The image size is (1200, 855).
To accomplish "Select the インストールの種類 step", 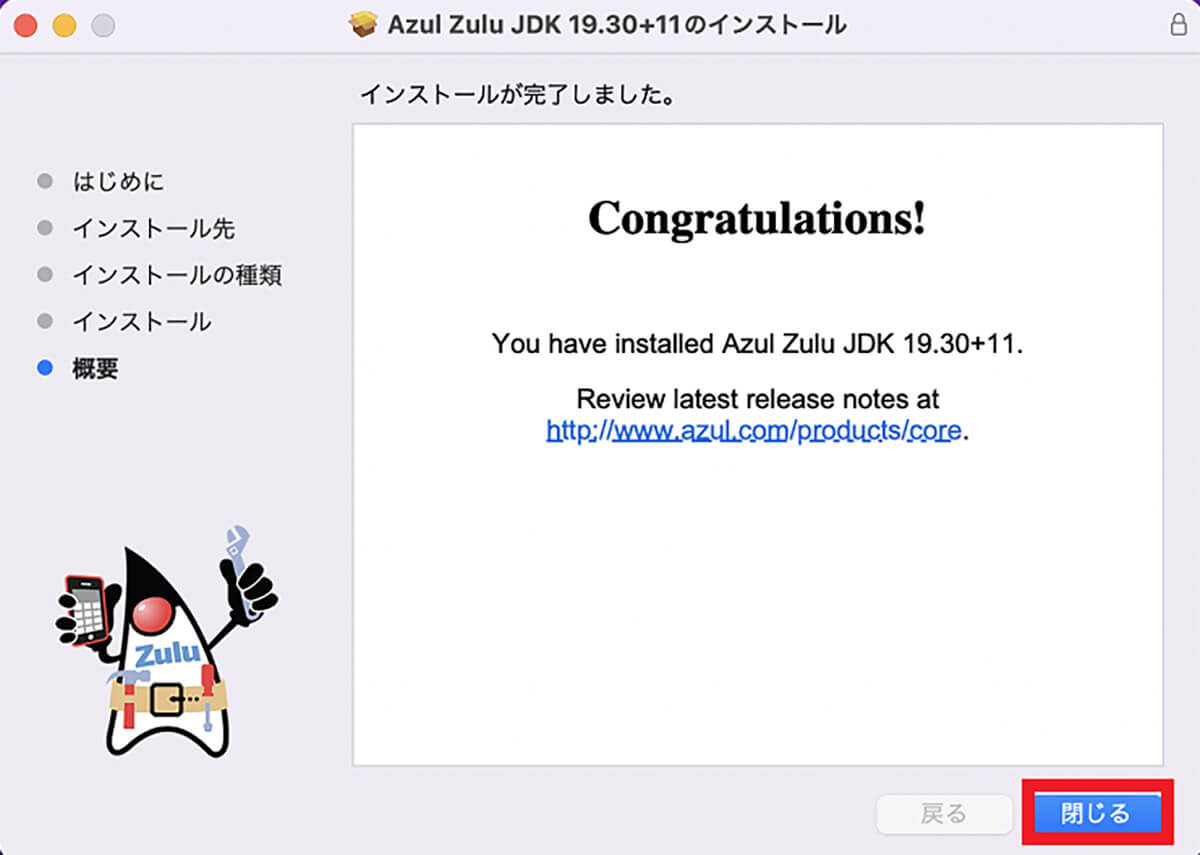I will tap(177, 275).
